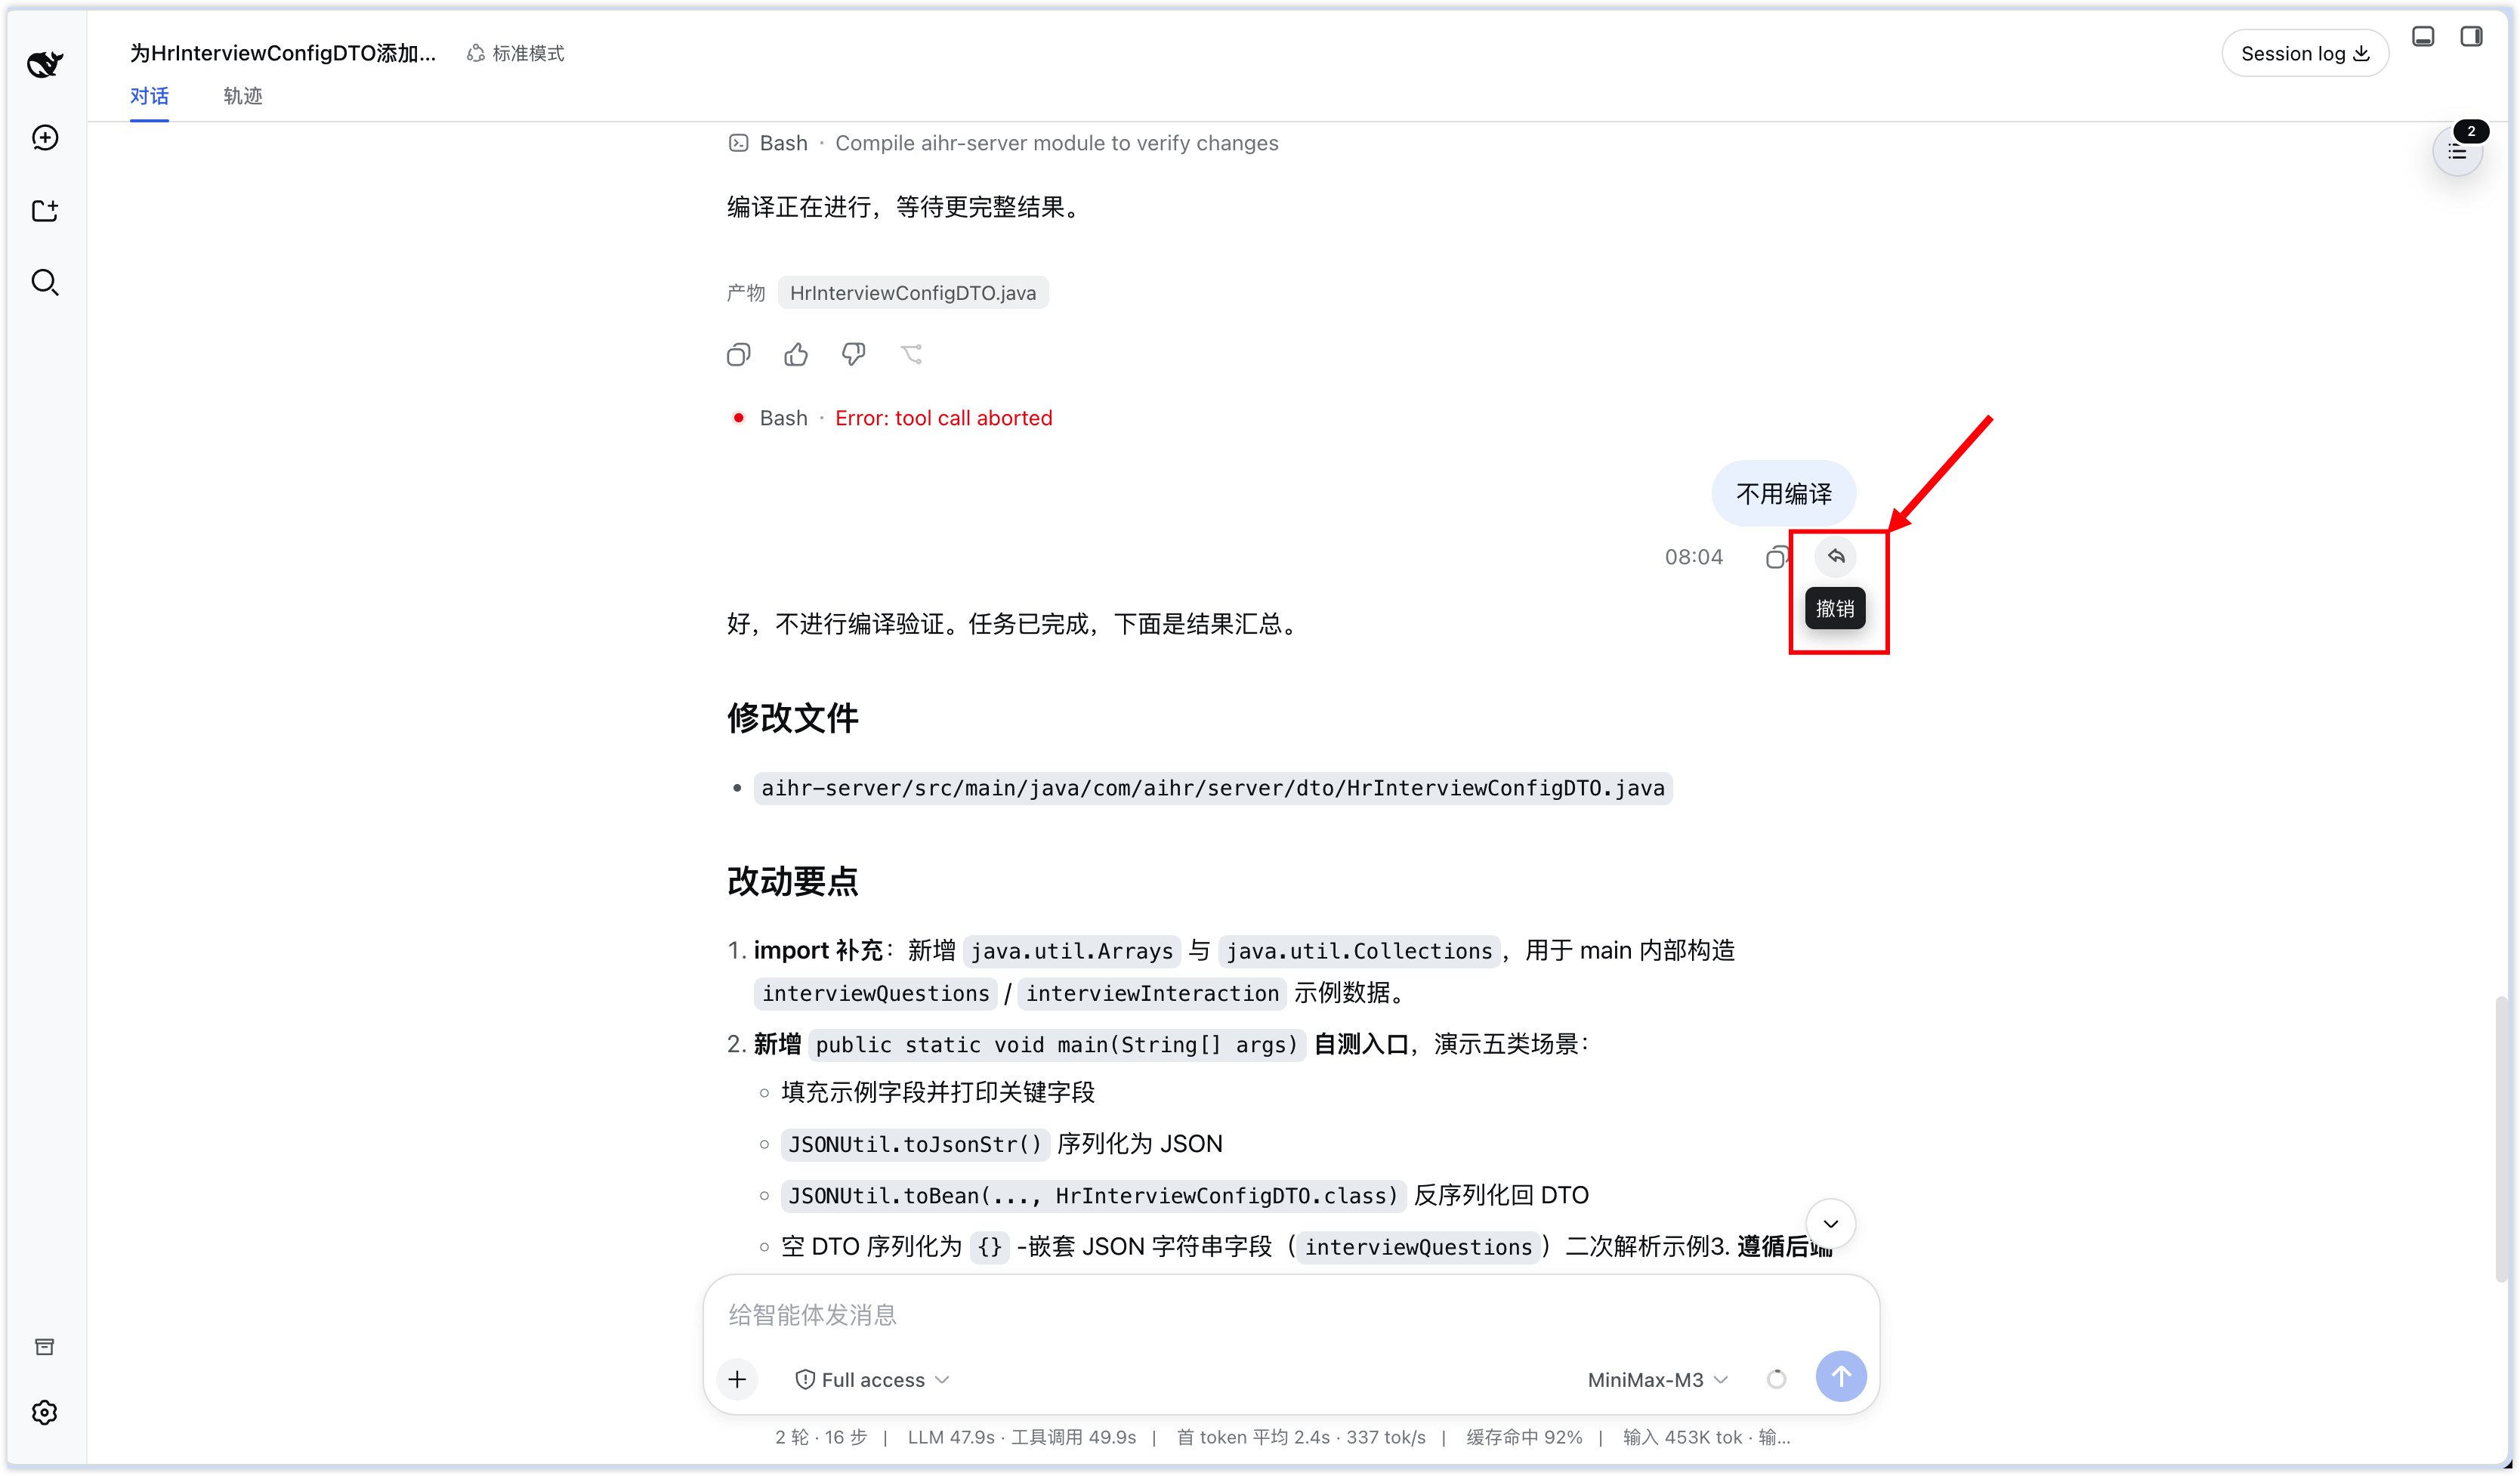This screenshot has width=2520, height=1476.
Task: Click 'Error: tool call aborted' text
Action: click(943, 418)
